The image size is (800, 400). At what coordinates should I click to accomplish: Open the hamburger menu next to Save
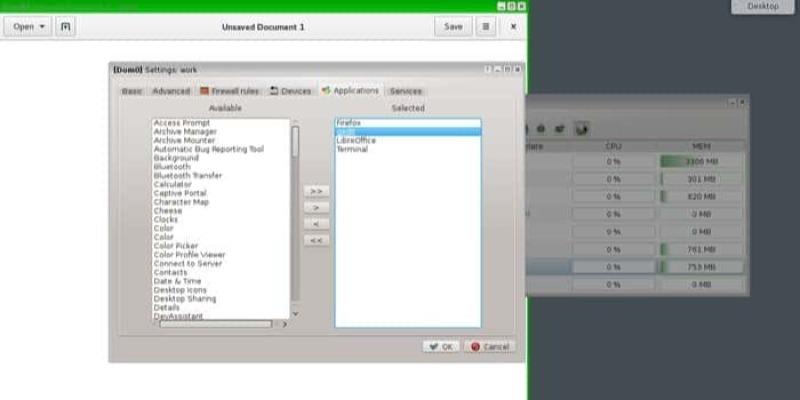[486, 27]
